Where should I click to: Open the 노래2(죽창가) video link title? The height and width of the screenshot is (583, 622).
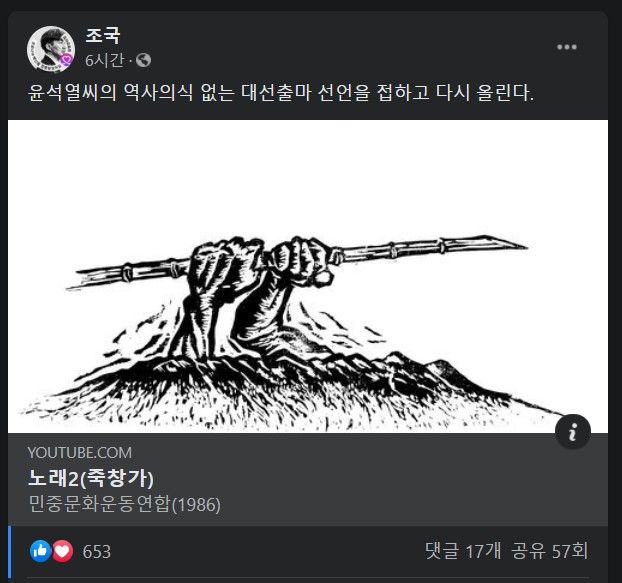(x=91, y=478)
